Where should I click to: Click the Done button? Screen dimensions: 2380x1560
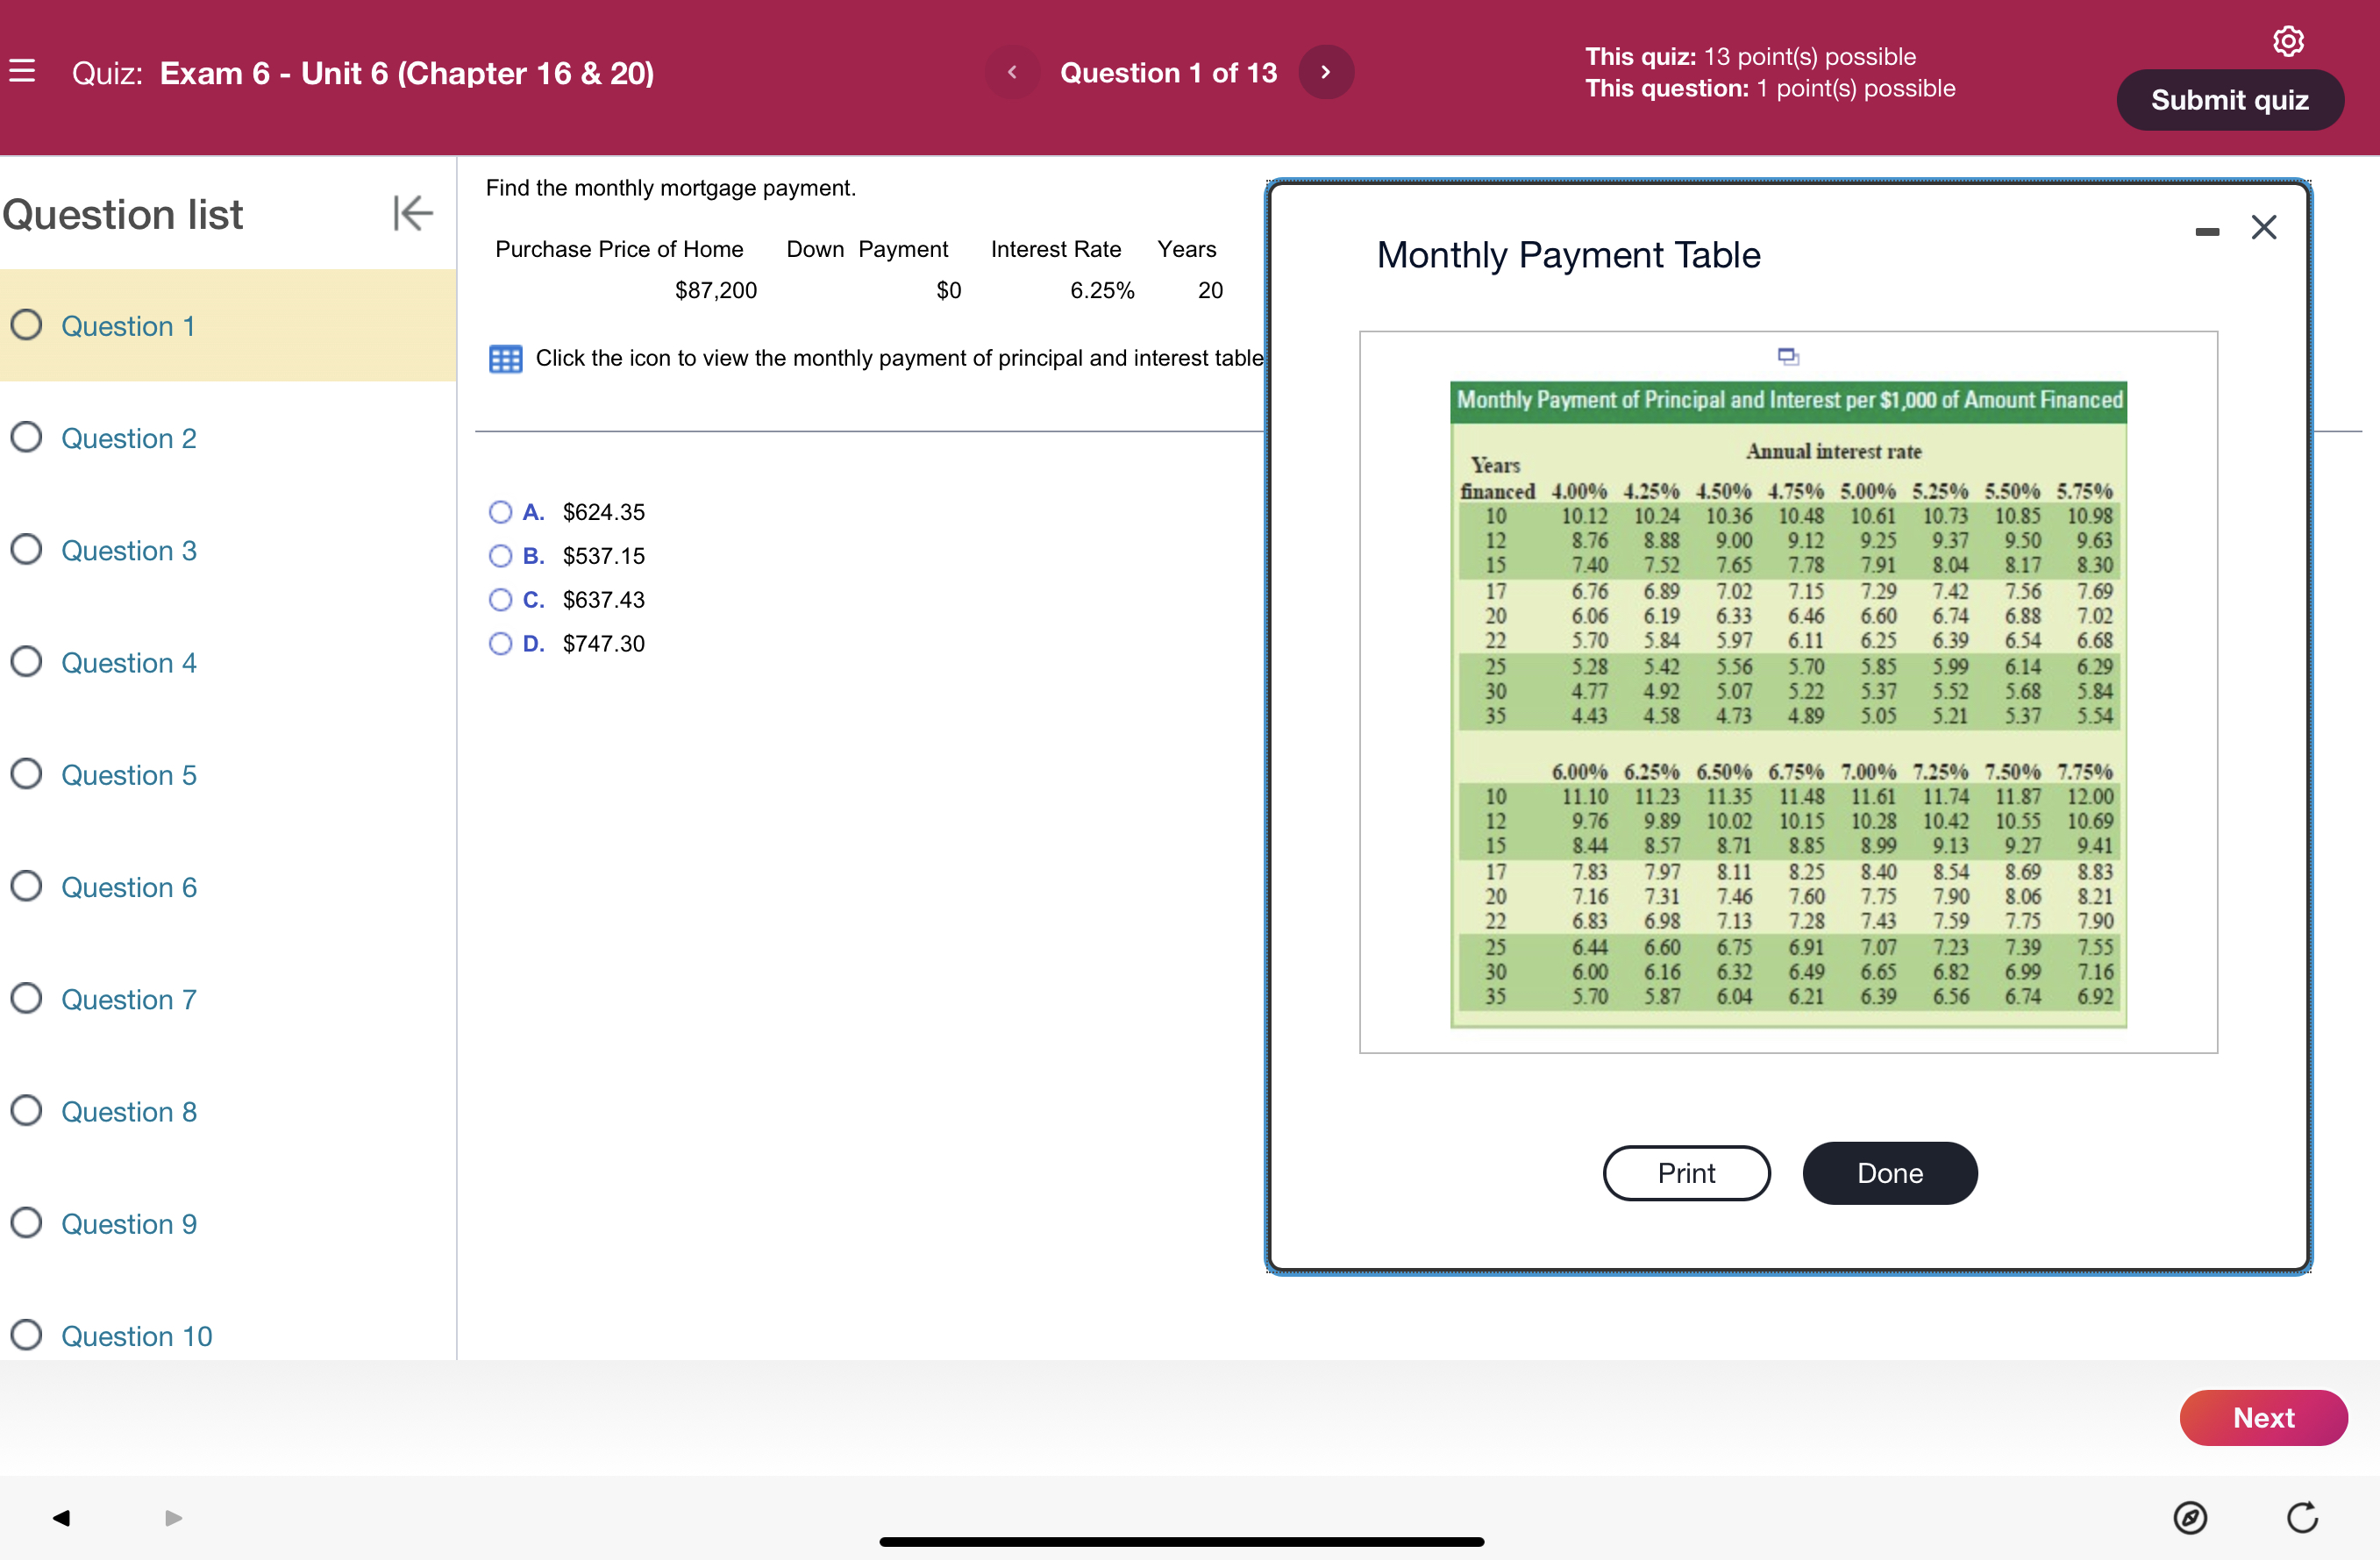tap(1889, 1173)
